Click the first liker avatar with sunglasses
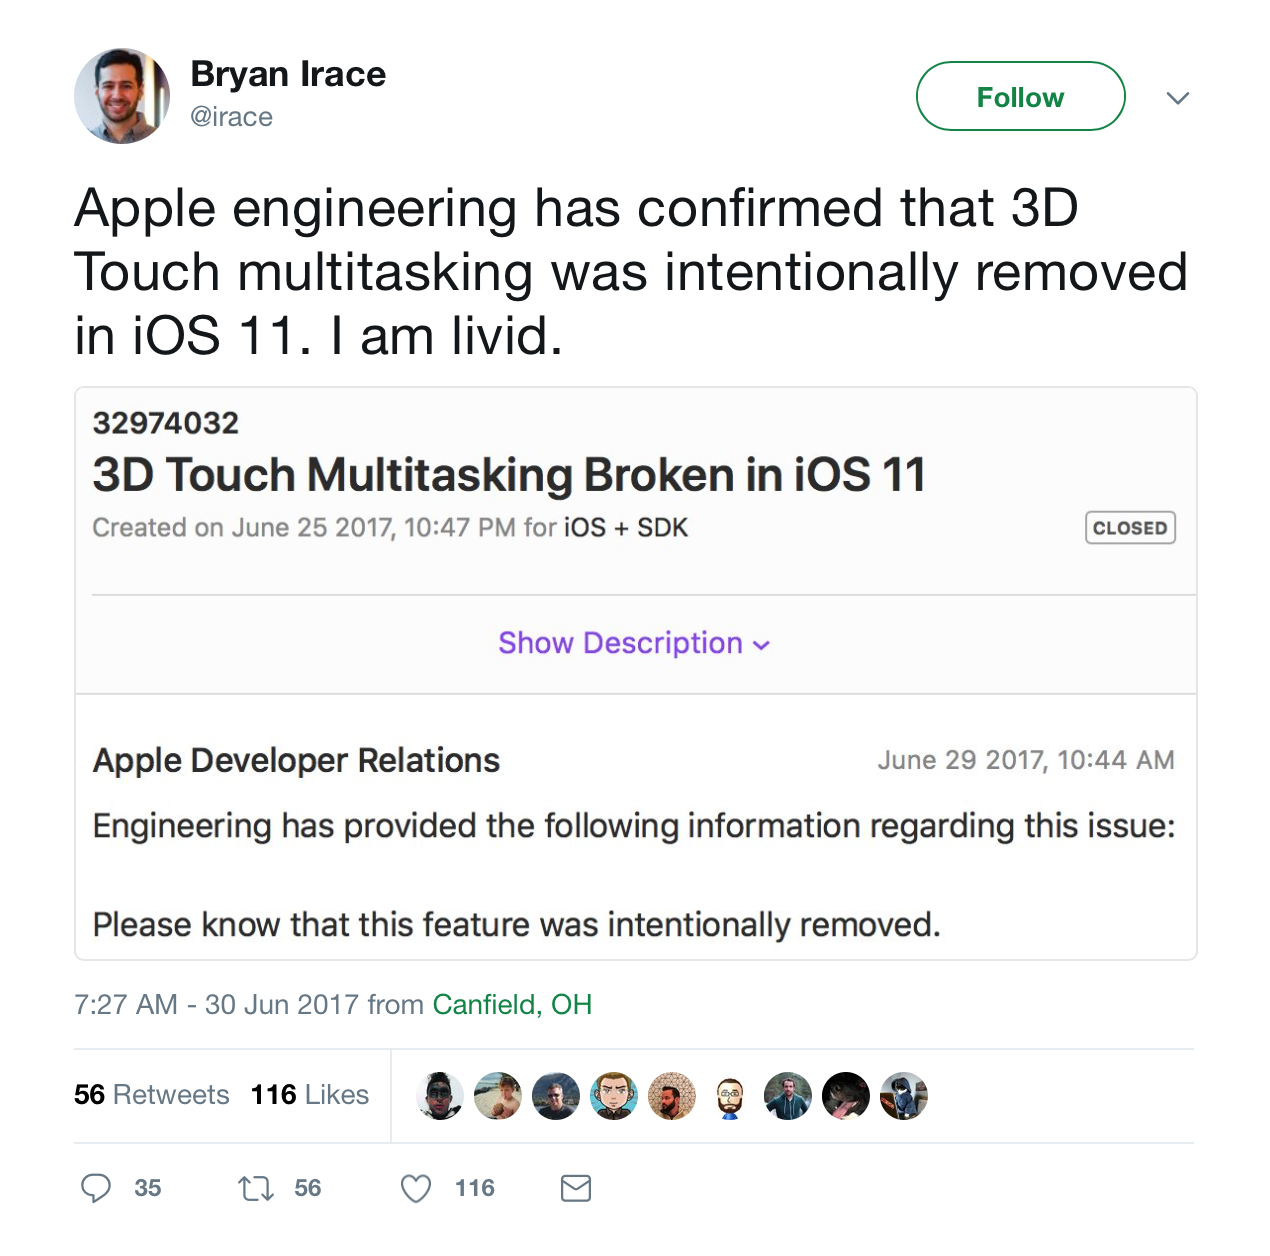The width and height of the screenshot is (1270, 1256). (440, 1096)
